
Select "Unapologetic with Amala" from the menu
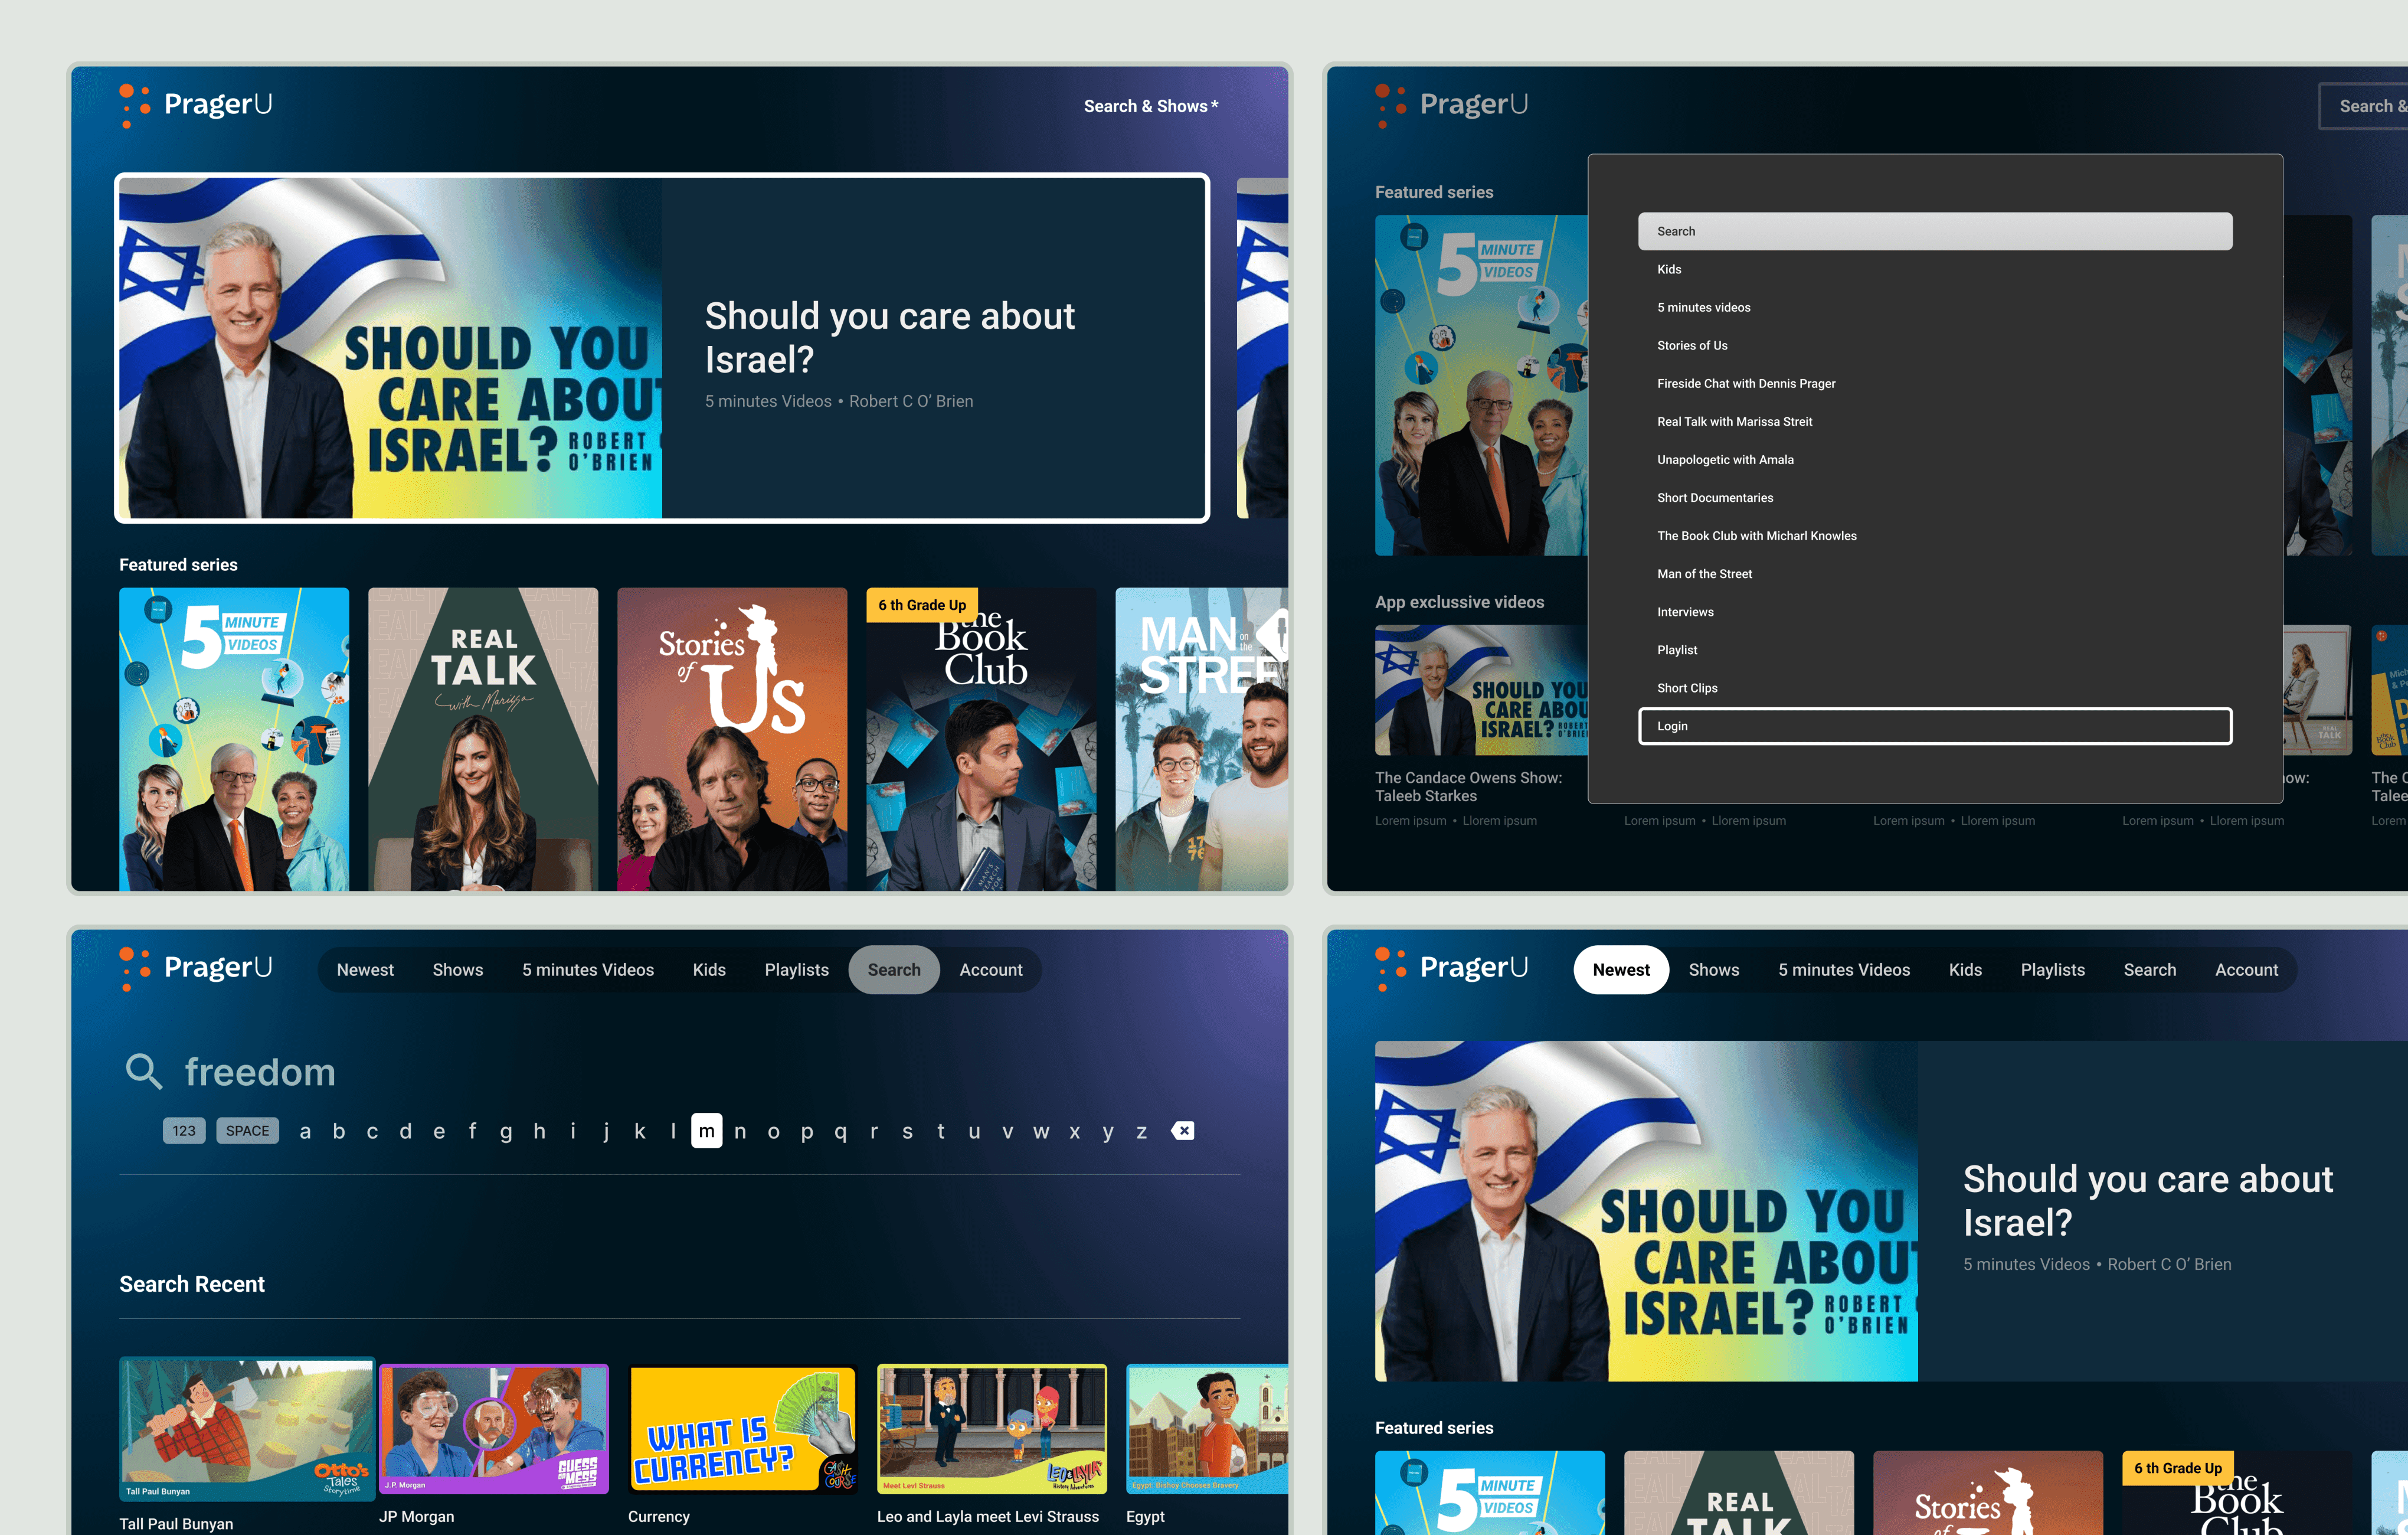point(1726,459)
